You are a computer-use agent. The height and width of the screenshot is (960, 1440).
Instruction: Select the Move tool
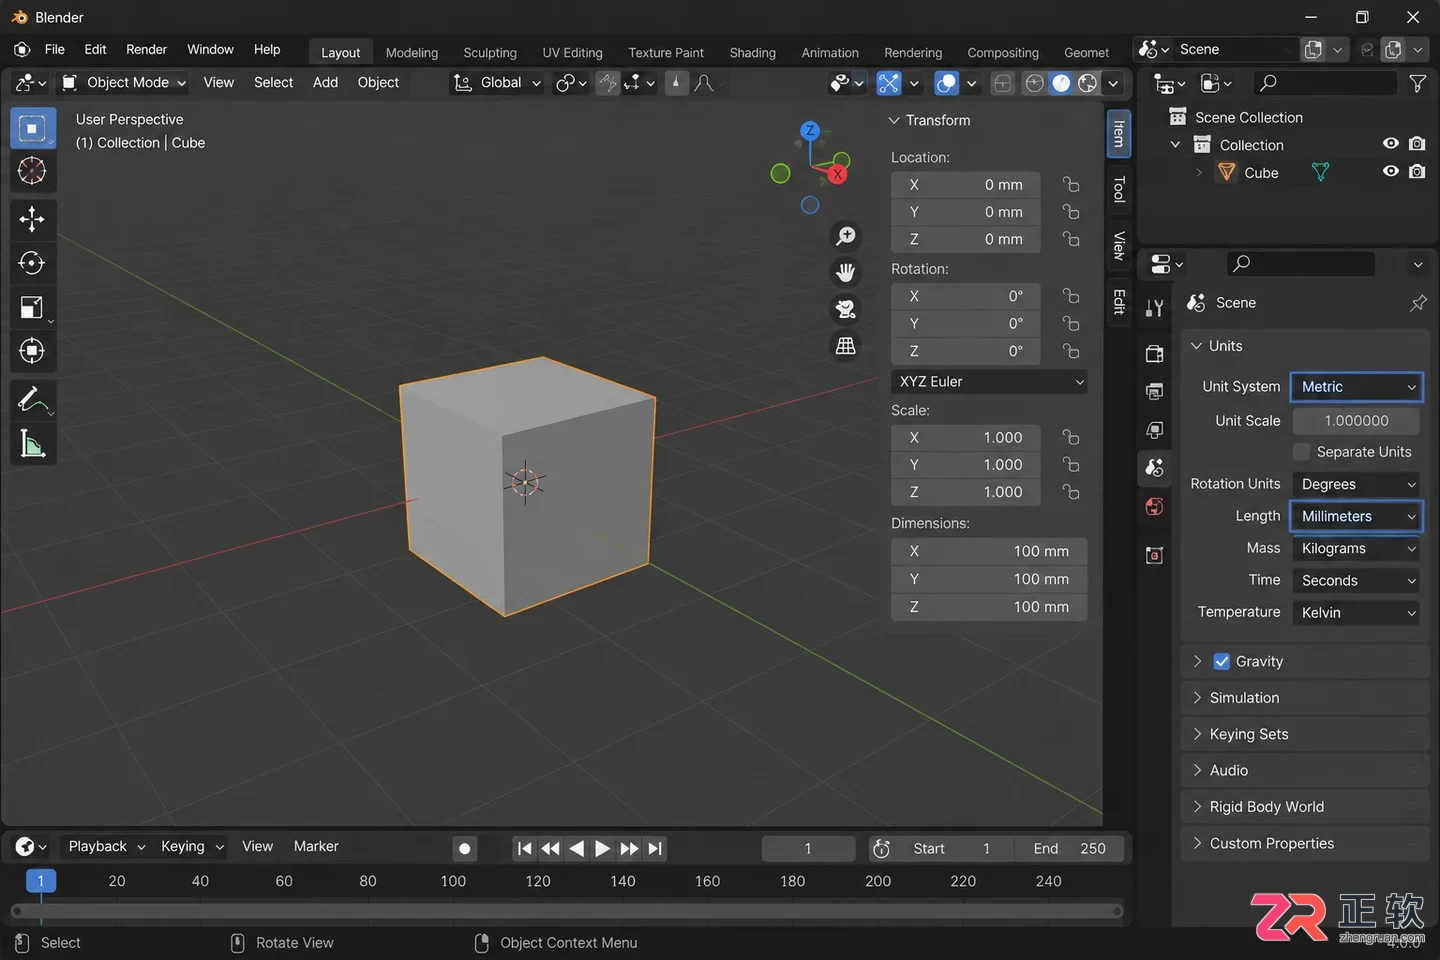click(32, 219)
